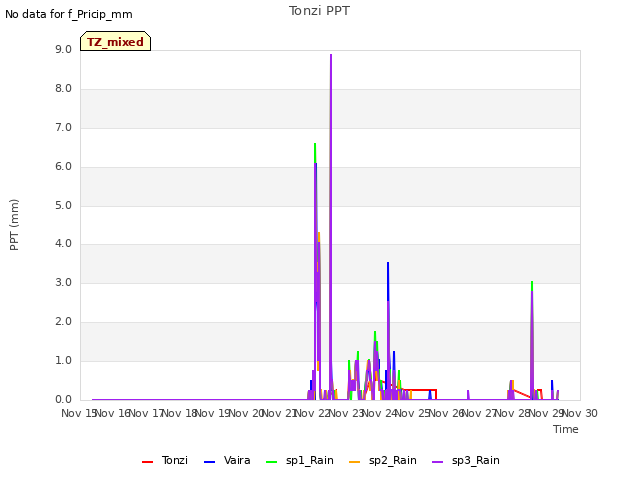This screenshot has height=480, width=640.
Task: Click the TZ_mixed annotation label
Action: [x=116, y=41]
